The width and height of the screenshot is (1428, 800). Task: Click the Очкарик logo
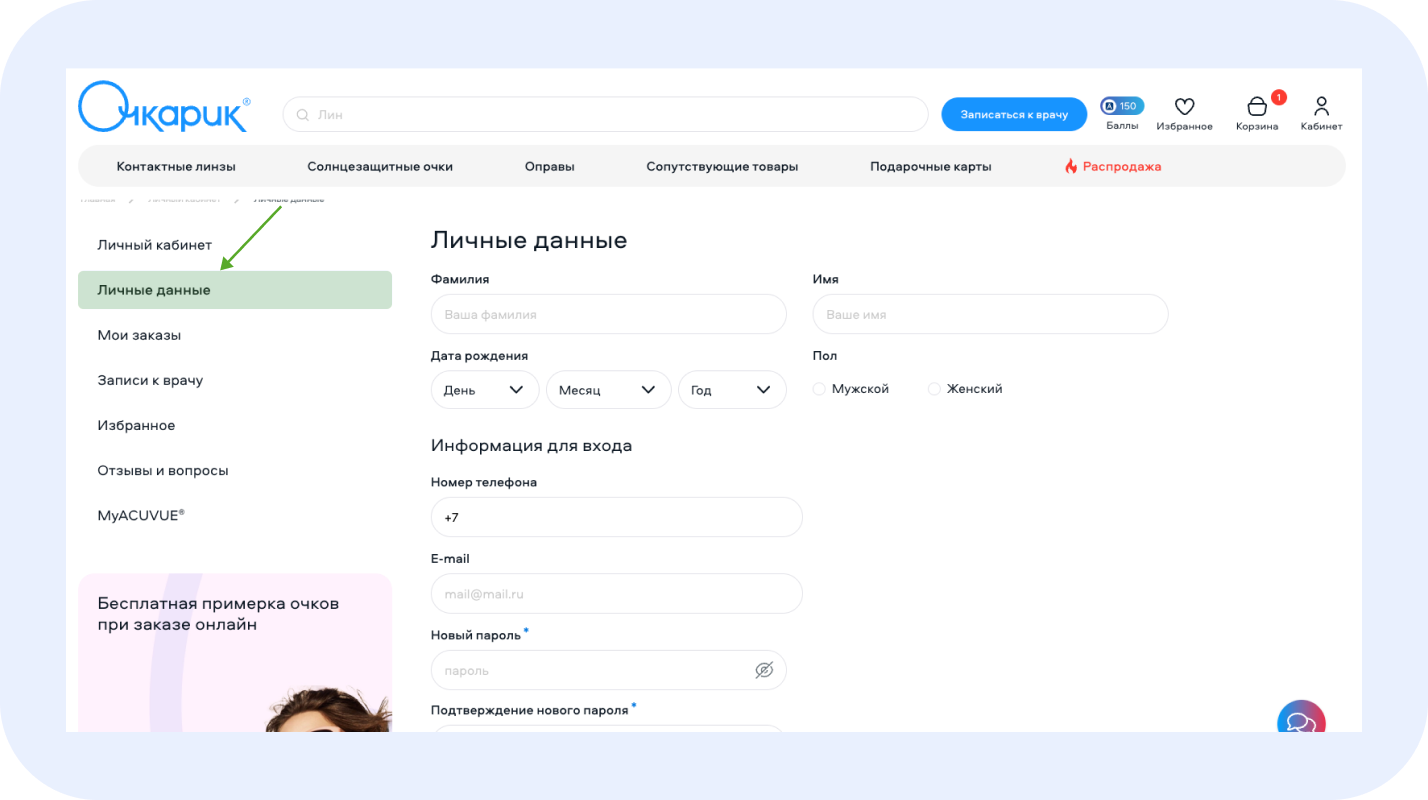163,108
